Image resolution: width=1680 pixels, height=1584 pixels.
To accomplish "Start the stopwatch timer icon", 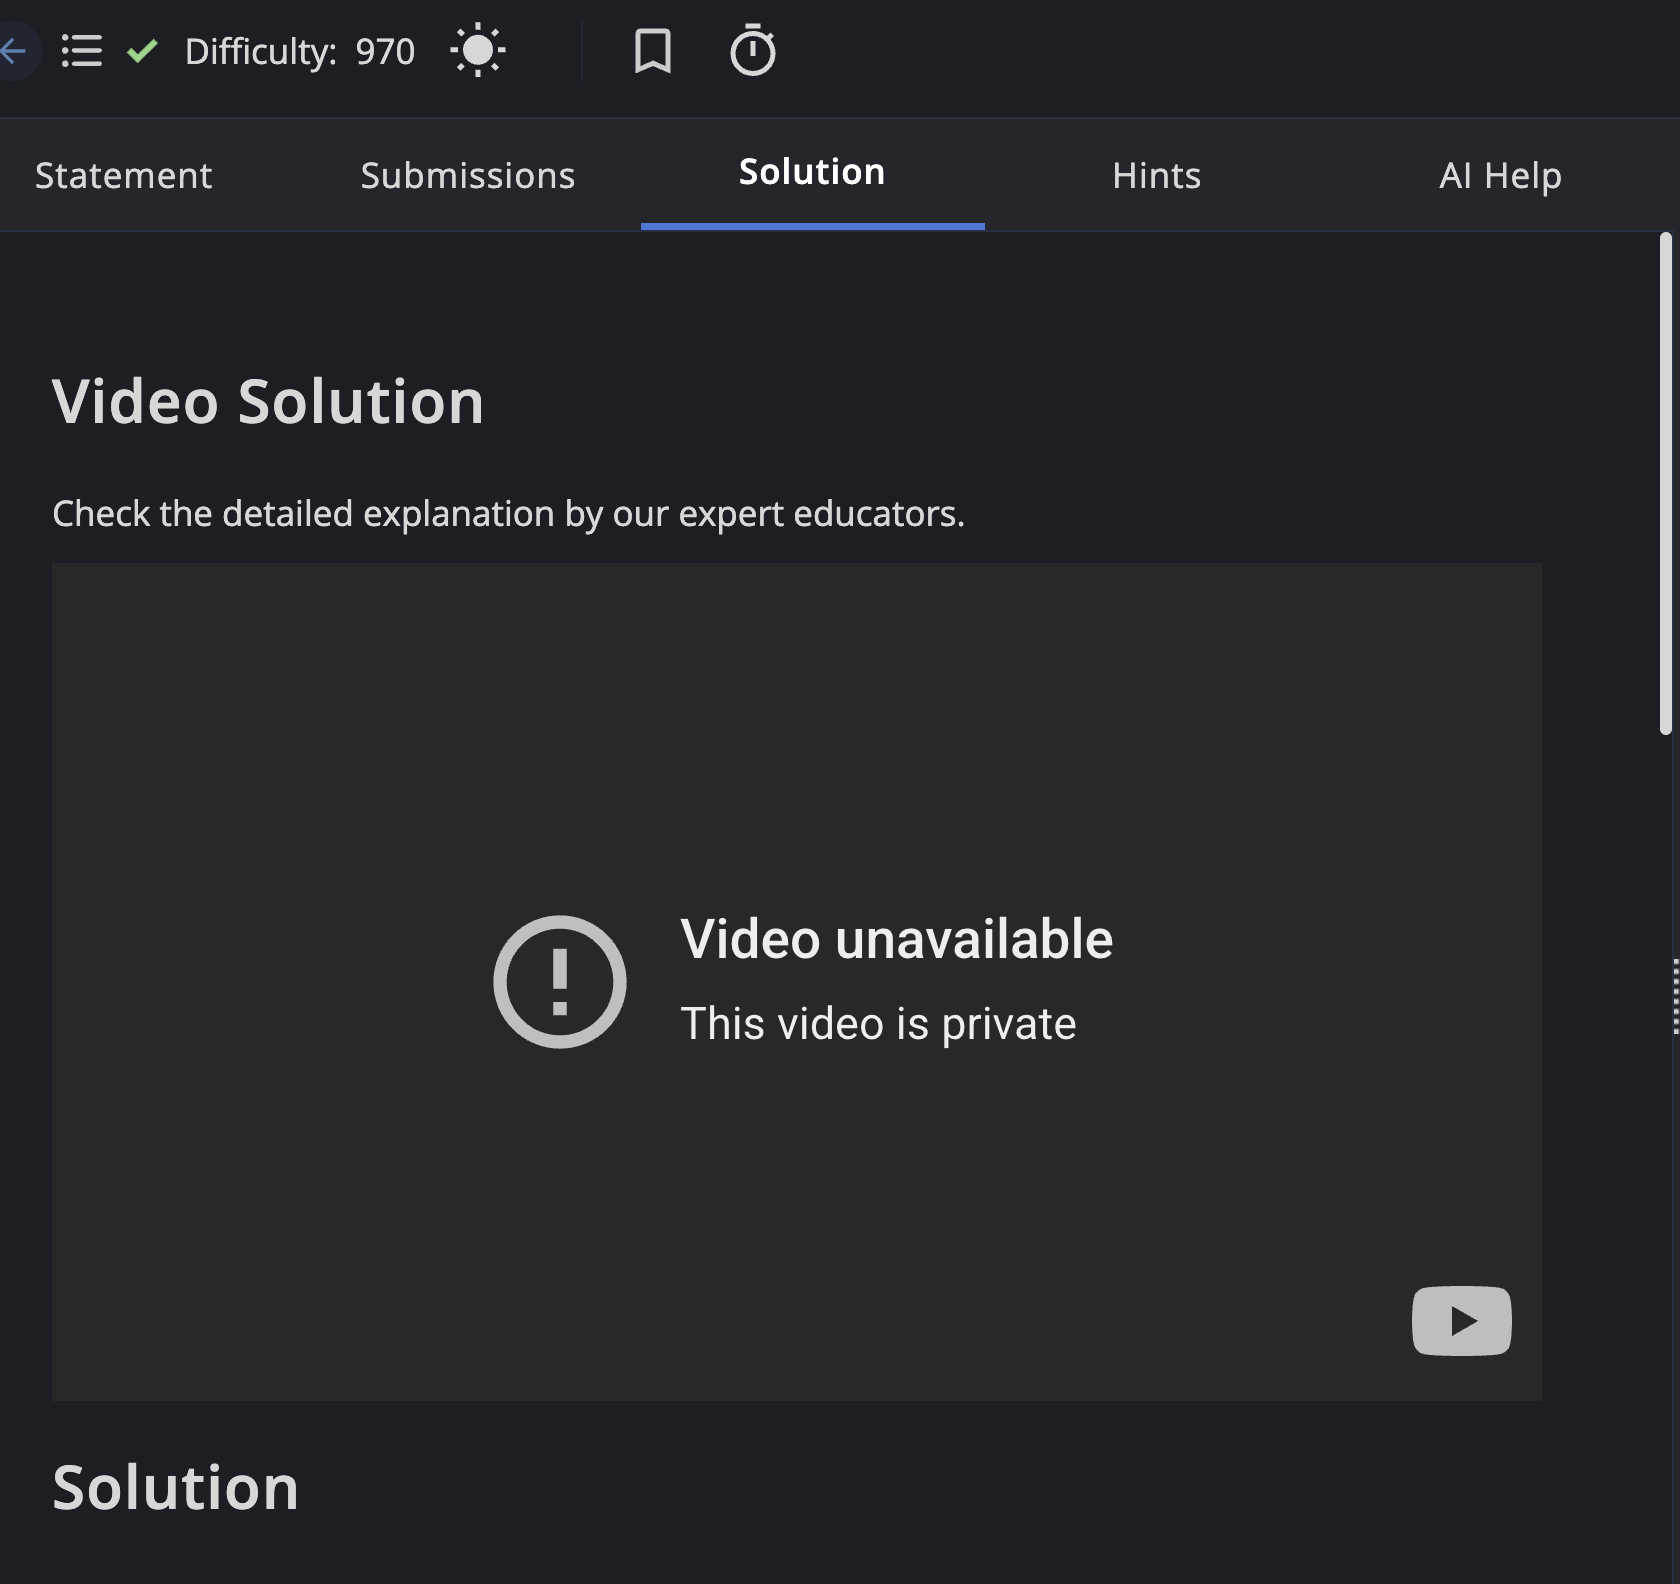I will point(752,50).
